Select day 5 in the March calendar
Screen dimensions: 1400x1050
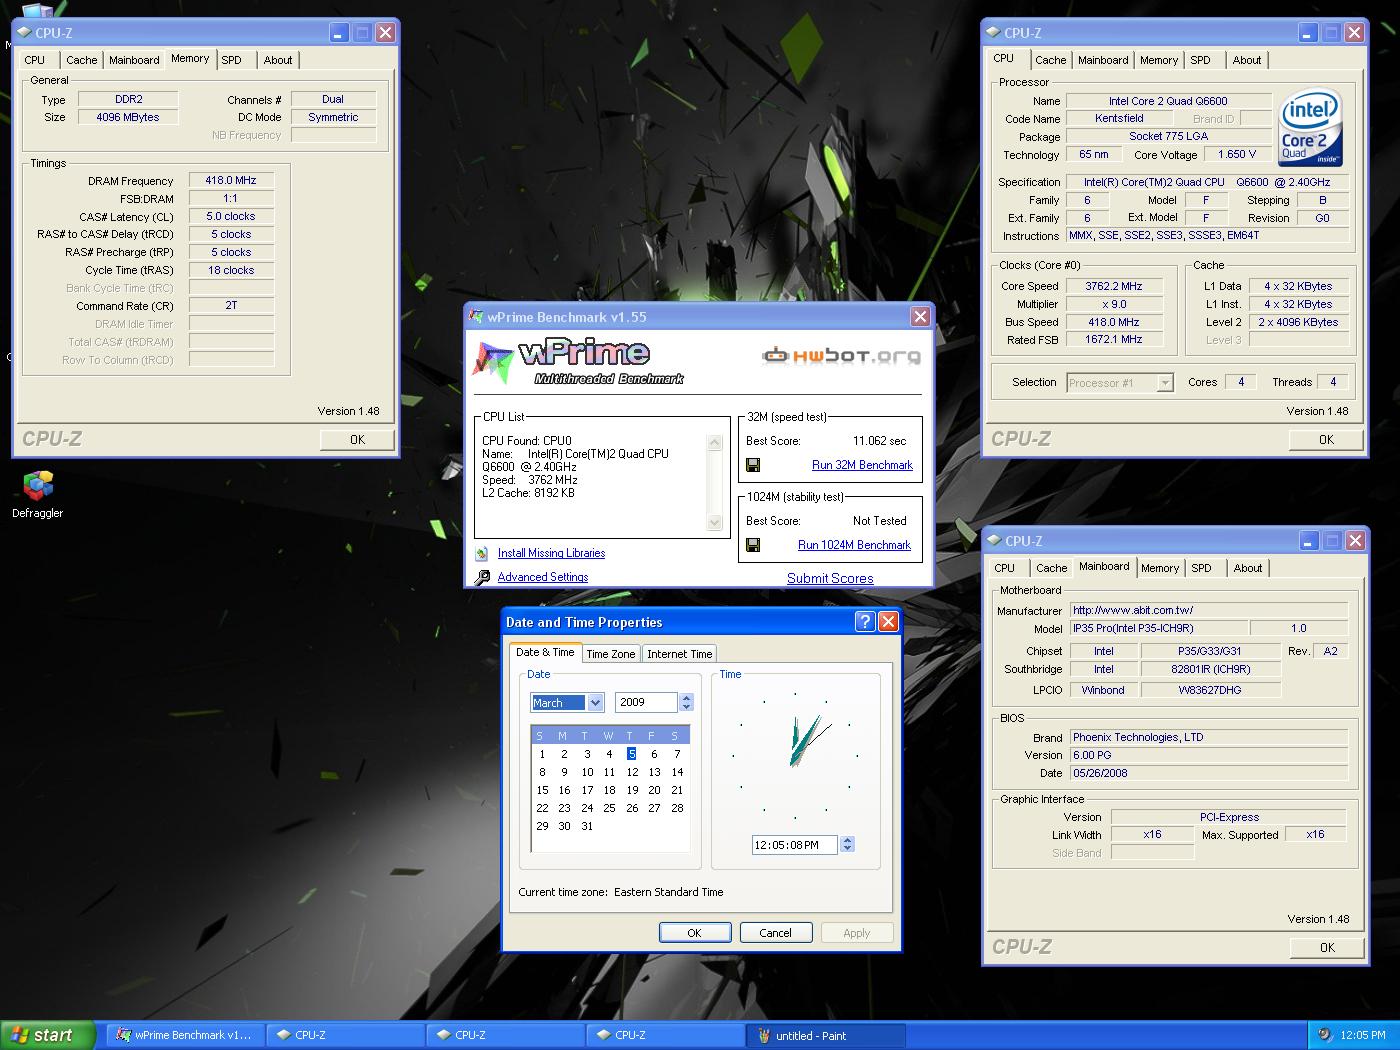632,754
